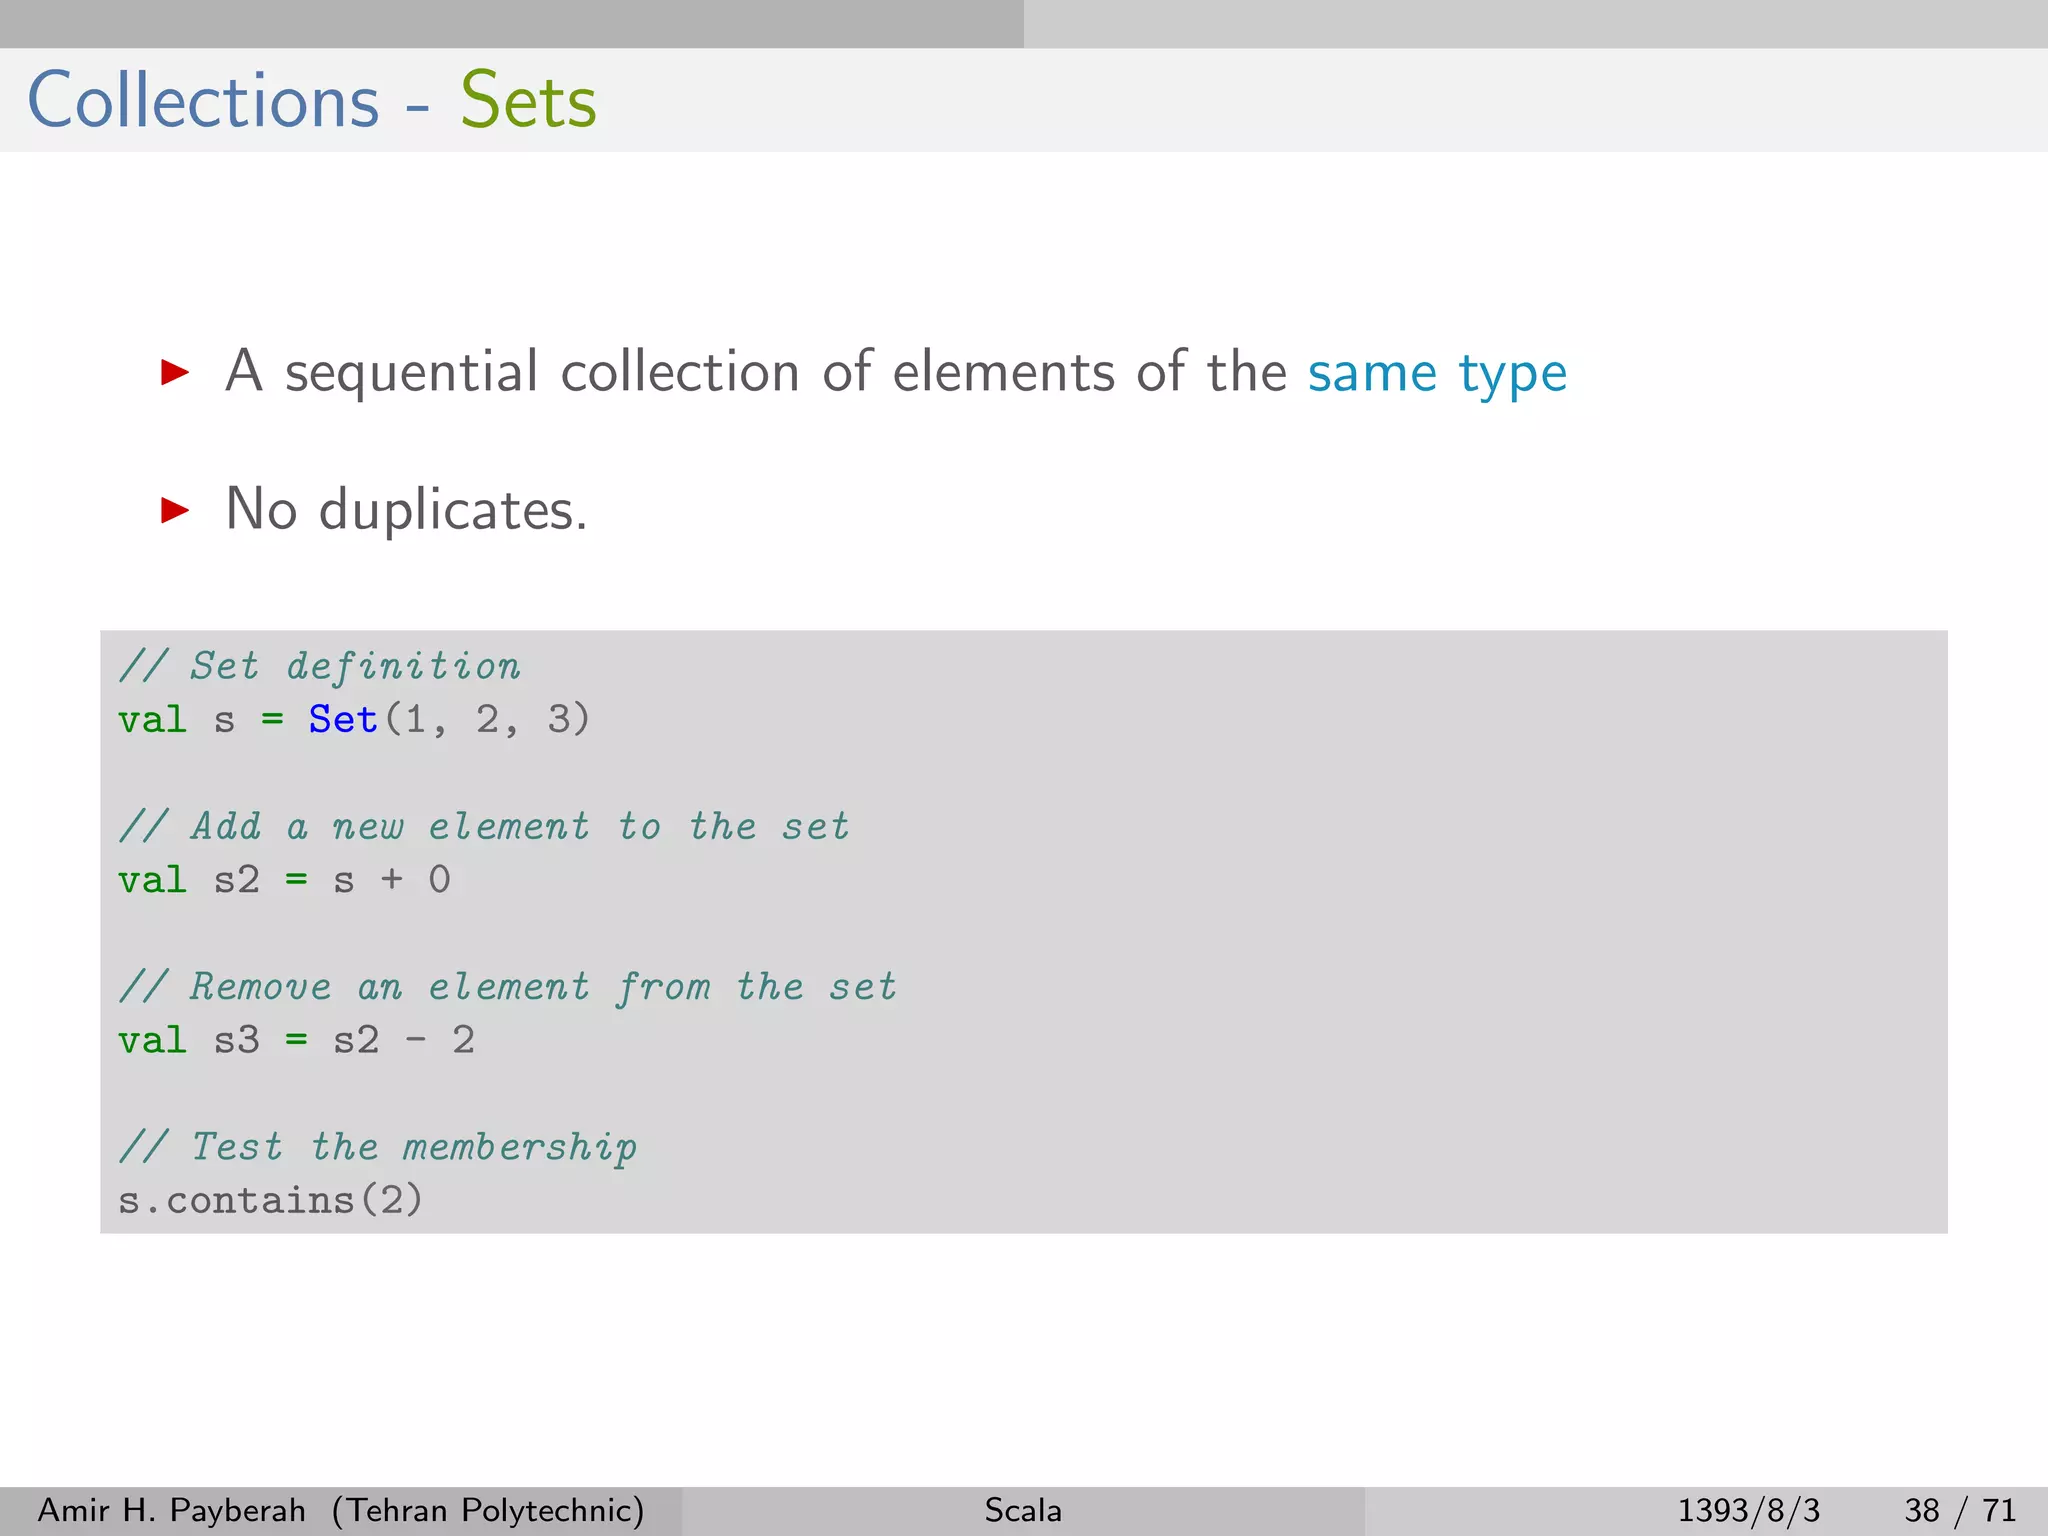Click the code line 'val s2 = s + 0'
Image resolution: width=2048 pixels, height=1536 pixels.
tap(284, 880)
